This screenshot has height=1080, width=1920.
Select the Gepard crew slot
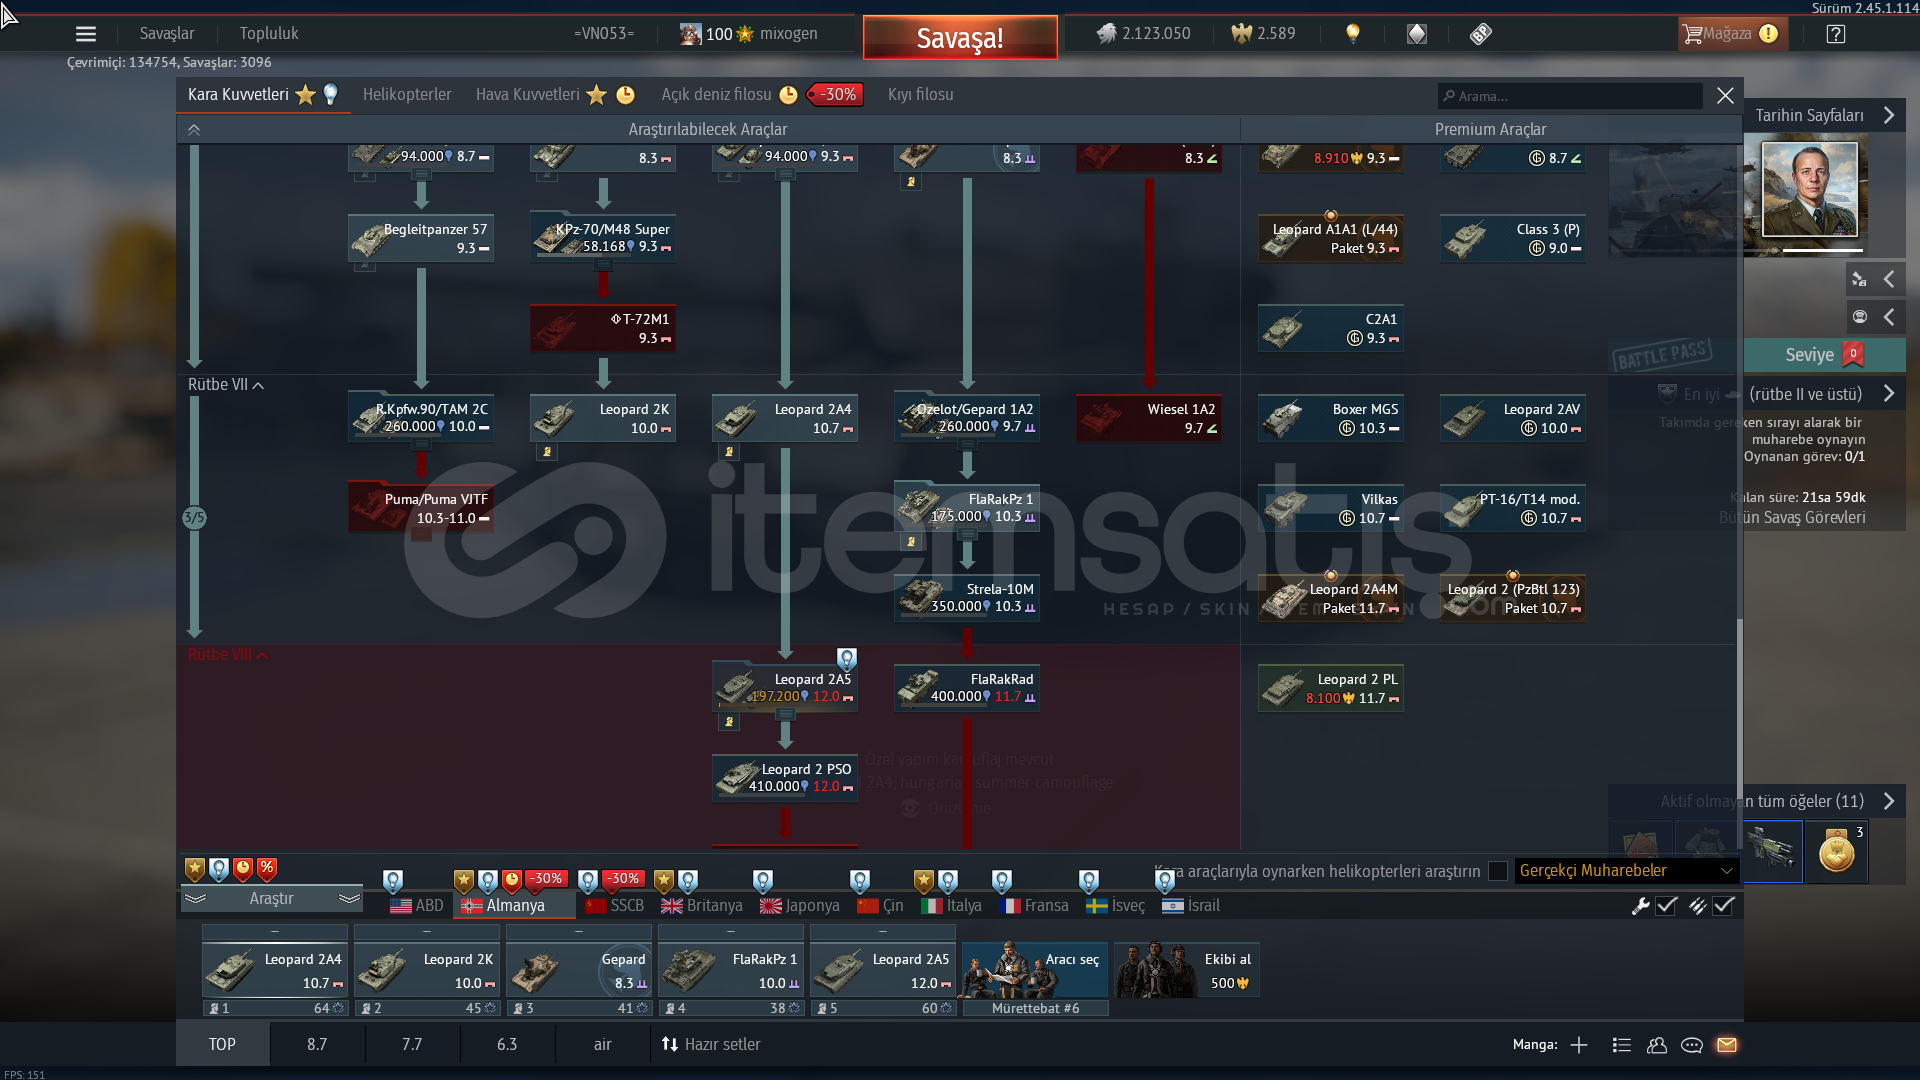(579, 970)
